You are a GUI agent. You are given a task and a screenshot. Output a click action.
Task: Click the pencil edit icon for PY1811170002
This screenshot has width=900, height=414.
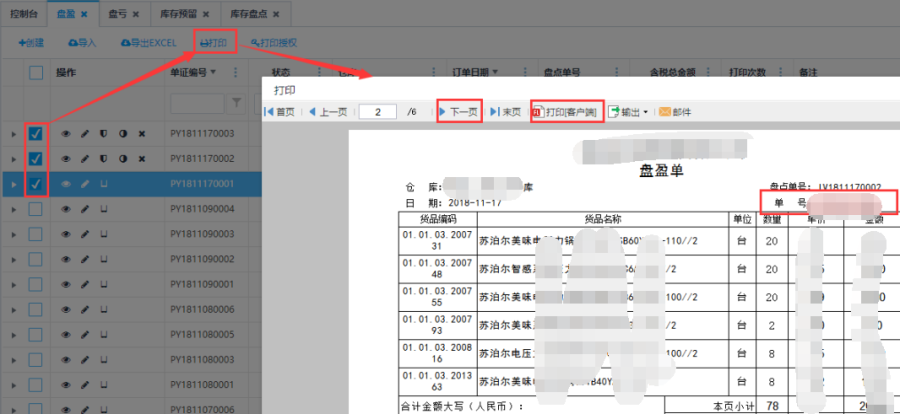pyautogui.click(x=85, y=159)
